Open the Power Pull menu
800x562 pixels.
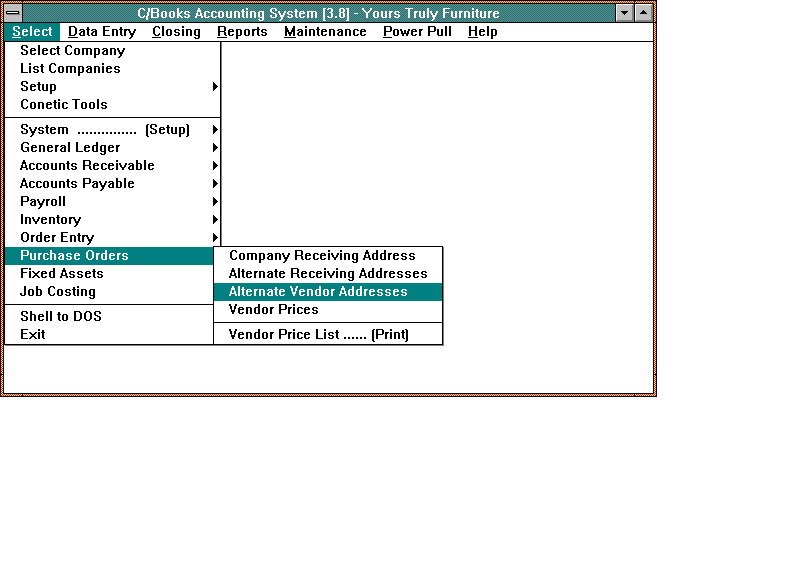[417, 32]
